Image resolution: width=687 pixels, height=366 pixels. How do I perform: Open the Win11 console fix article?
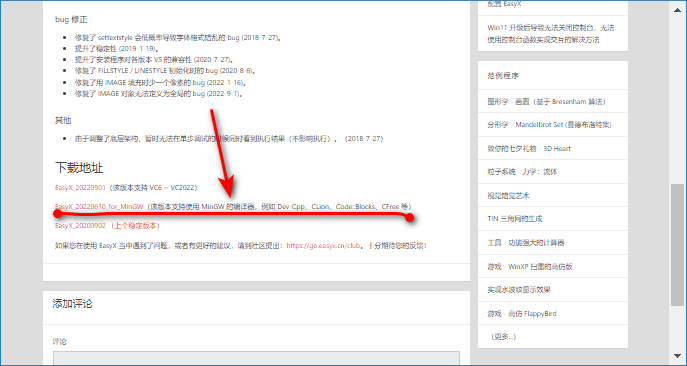pos(552,34)
